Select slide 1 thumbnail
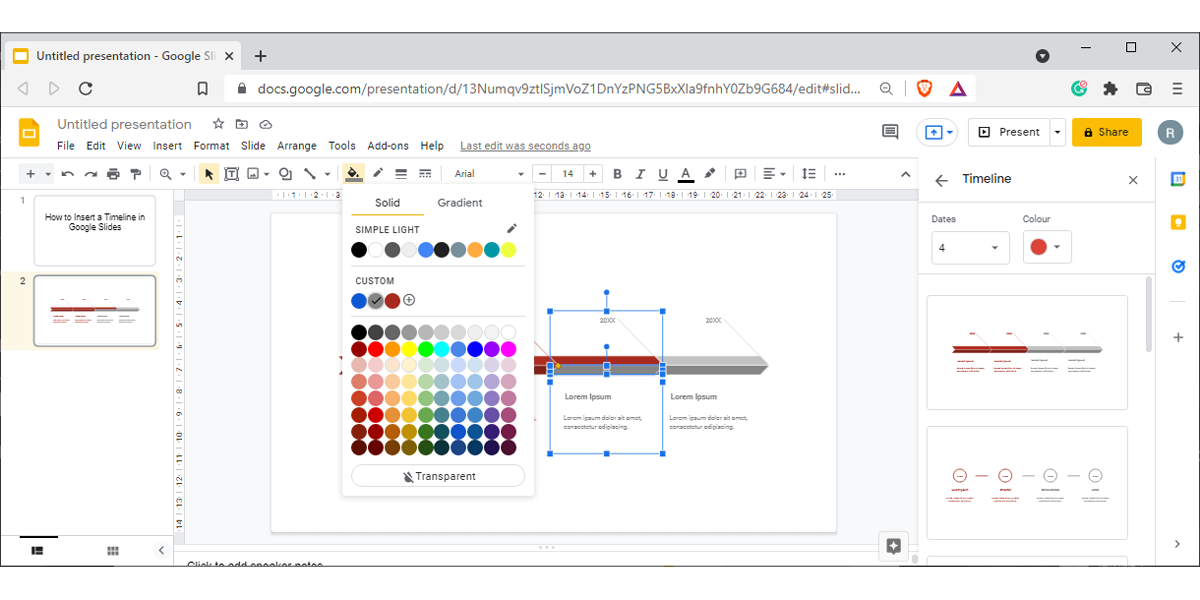Image resolution: width=1200 pixels, height=600 pixels. 95,230
